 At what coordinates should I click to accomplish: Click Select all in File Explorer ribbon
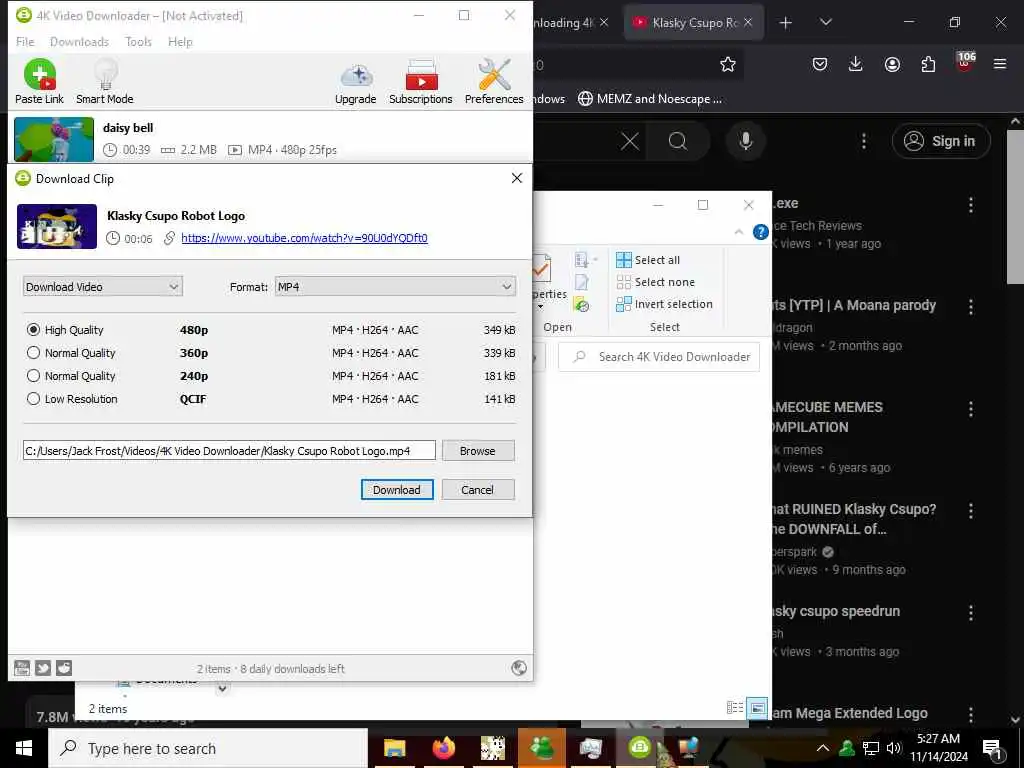648,260
